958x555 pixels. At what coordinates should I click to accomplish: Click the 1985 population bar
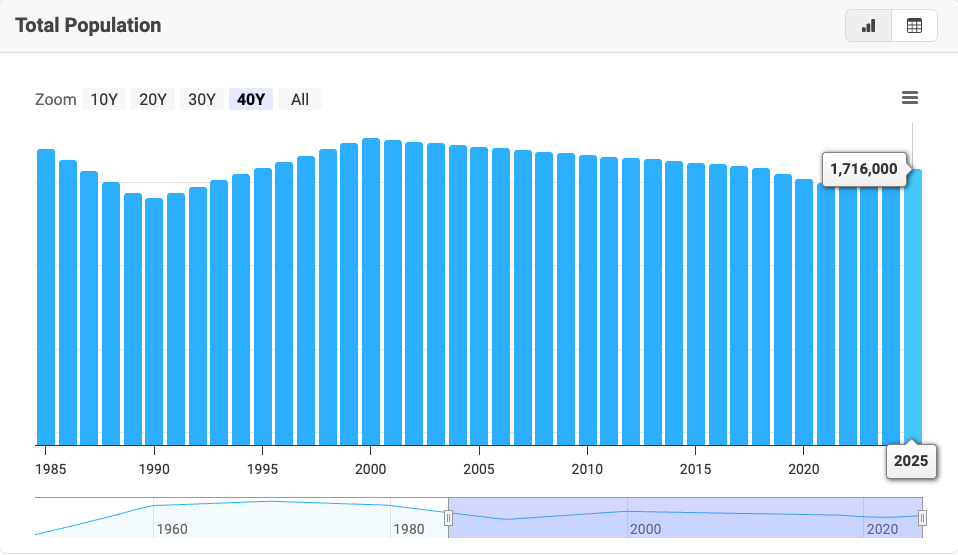[46, 300]
